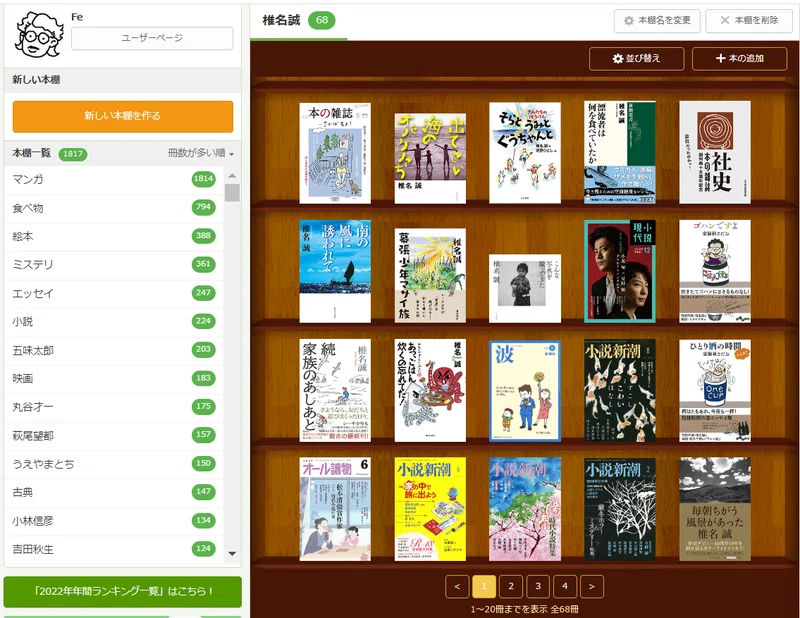Open the 小説現代 12 magazine cover
The height and width of the screenshot is (618, 800).
(x=619, y=271)
